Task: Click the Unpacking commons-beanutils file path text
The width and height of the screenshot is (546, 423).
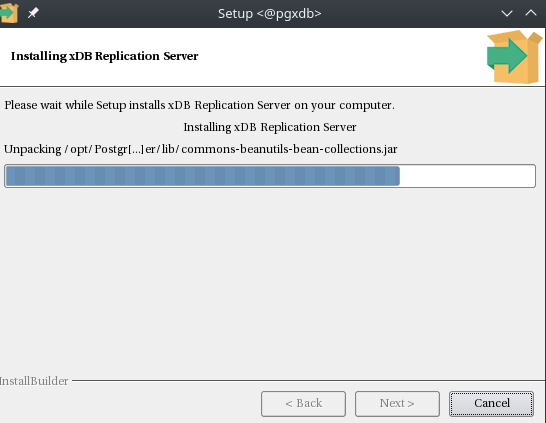Action: tap(201, 149)
